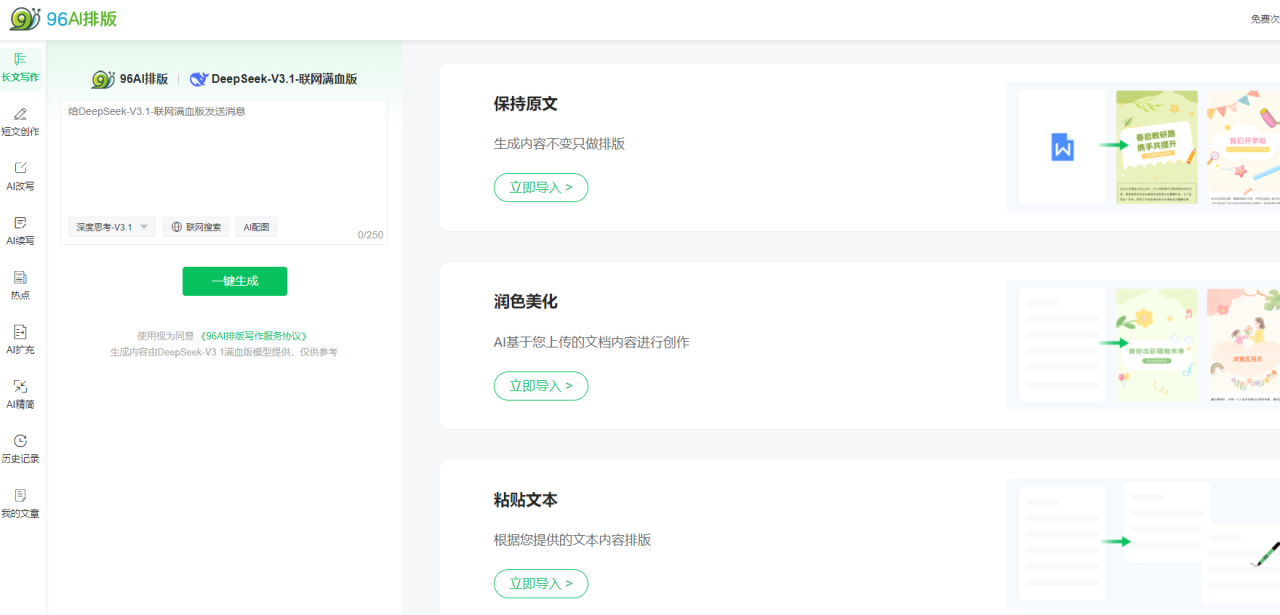This screenshot has height=615, width=1280.
Task: Select the 短文创作 pencil icon
Action: (x=20, y=114)
